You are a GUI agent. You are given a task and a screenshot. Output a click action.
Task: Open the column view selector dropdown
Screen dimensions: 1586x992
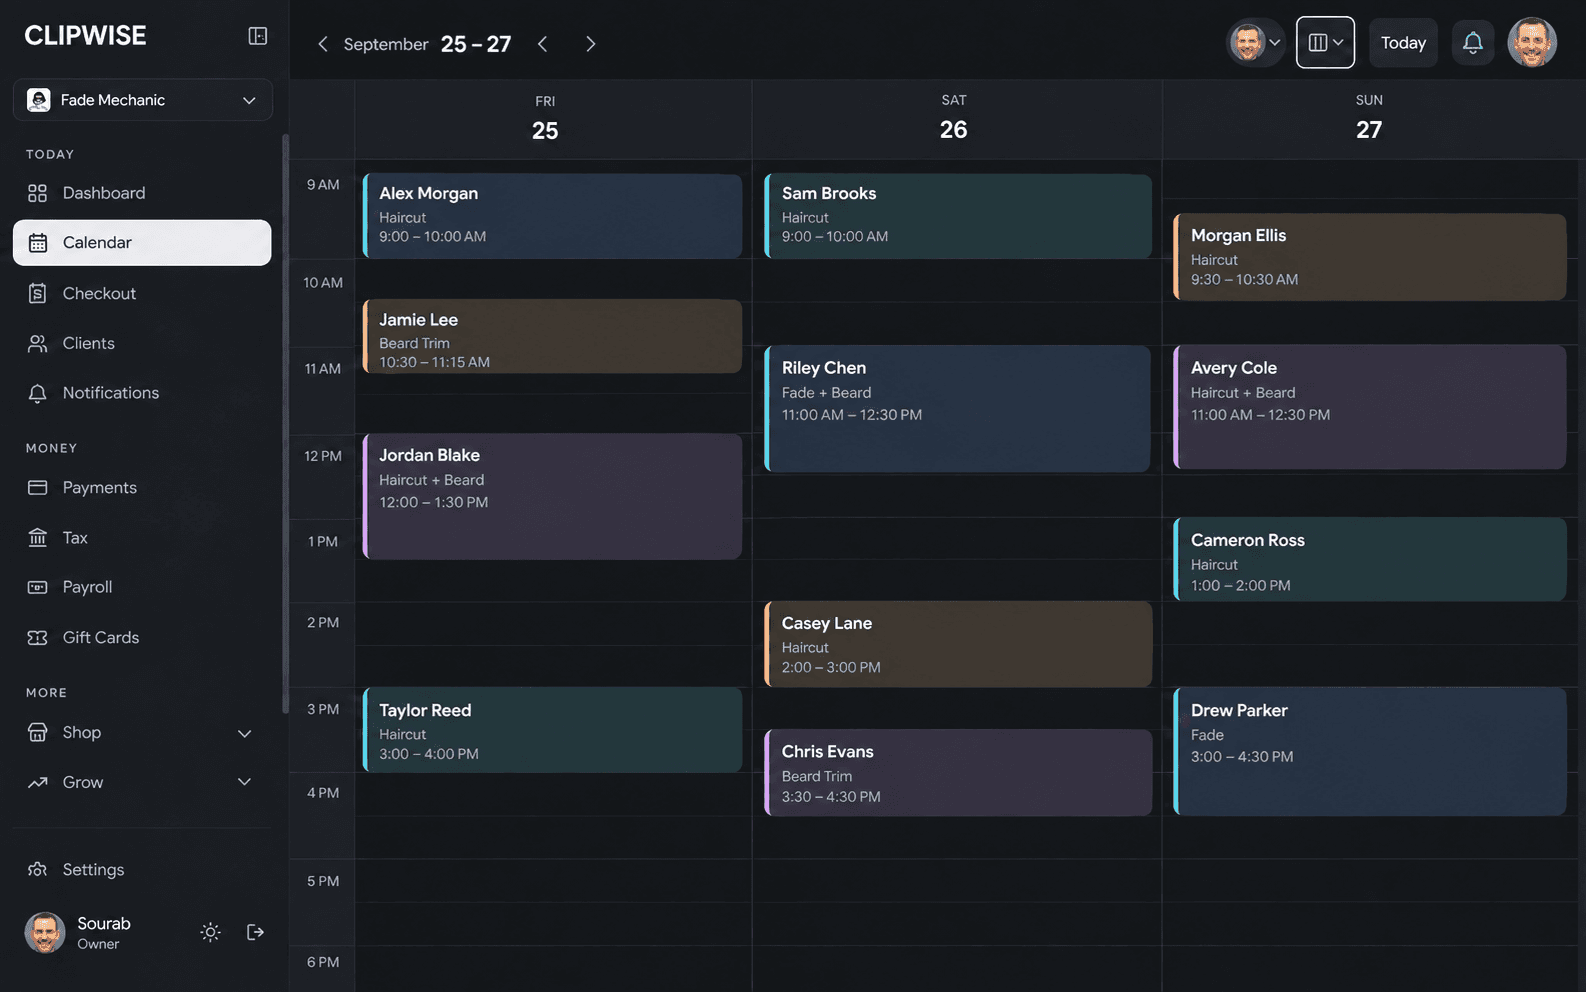1325,42
